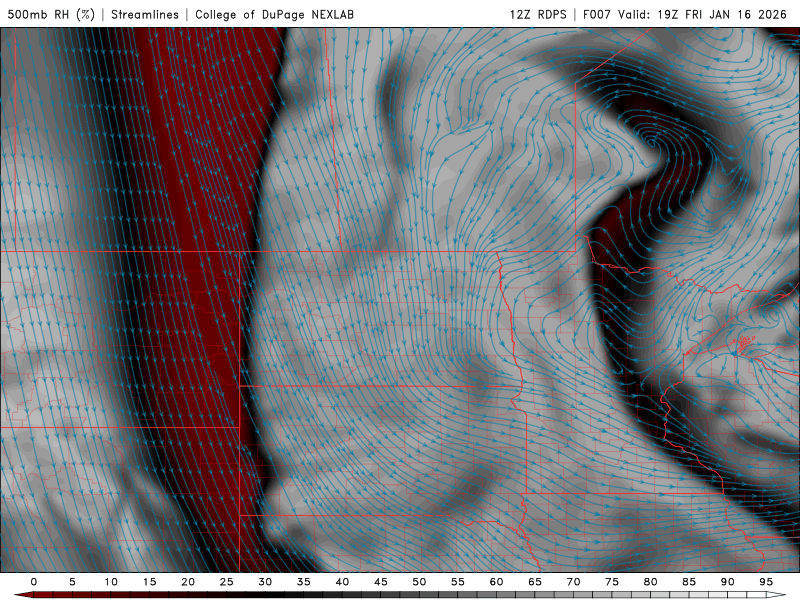Select the "12Z RDPS" model run label
Screen dimensions: 800x600
tap(538, 14)
